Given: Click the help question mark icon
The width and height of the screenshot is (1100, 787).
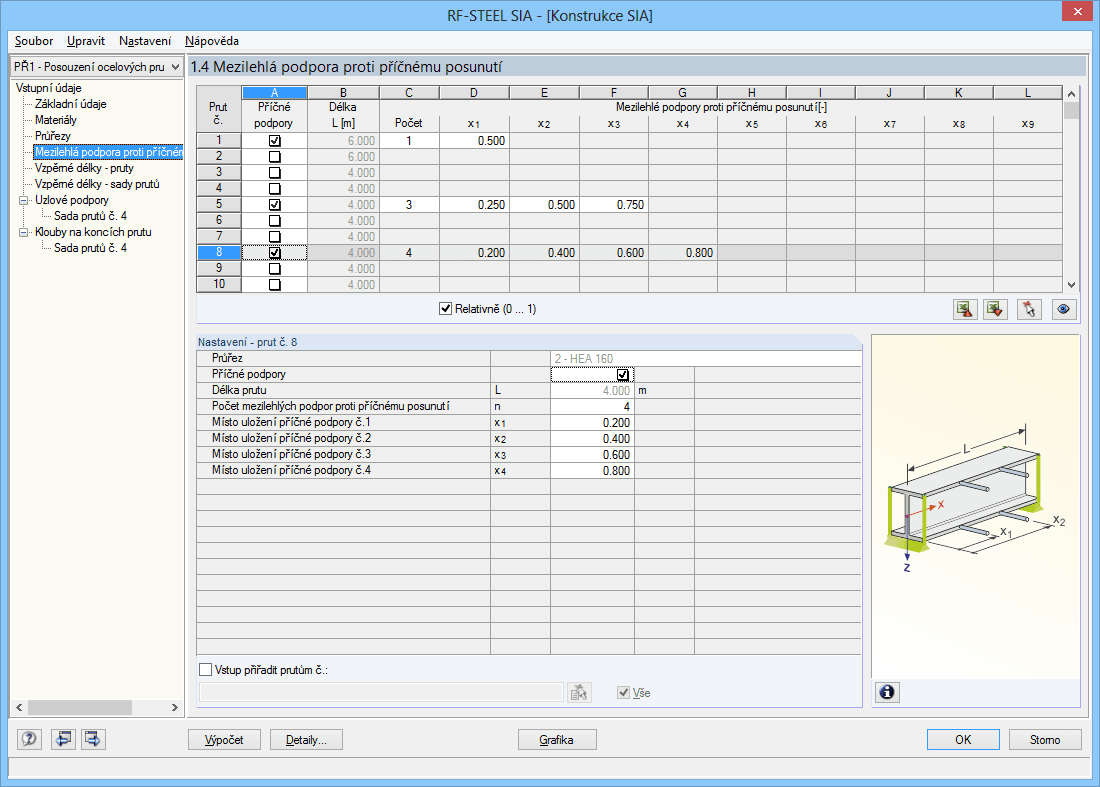Looking at the screenshot, I should [x=29, y=739].
